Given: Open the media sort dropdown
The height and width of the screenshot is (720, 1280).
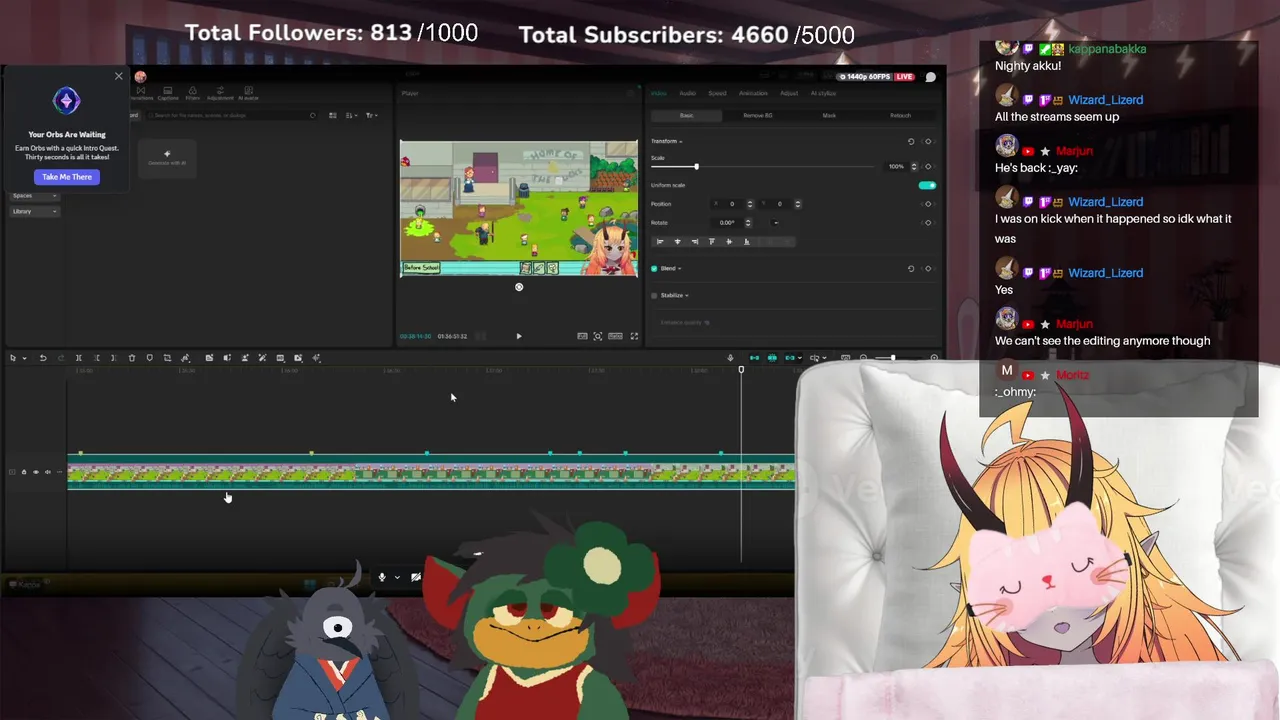Looking at the screenshot, I should pyautogui.click(x=351, y=115).
